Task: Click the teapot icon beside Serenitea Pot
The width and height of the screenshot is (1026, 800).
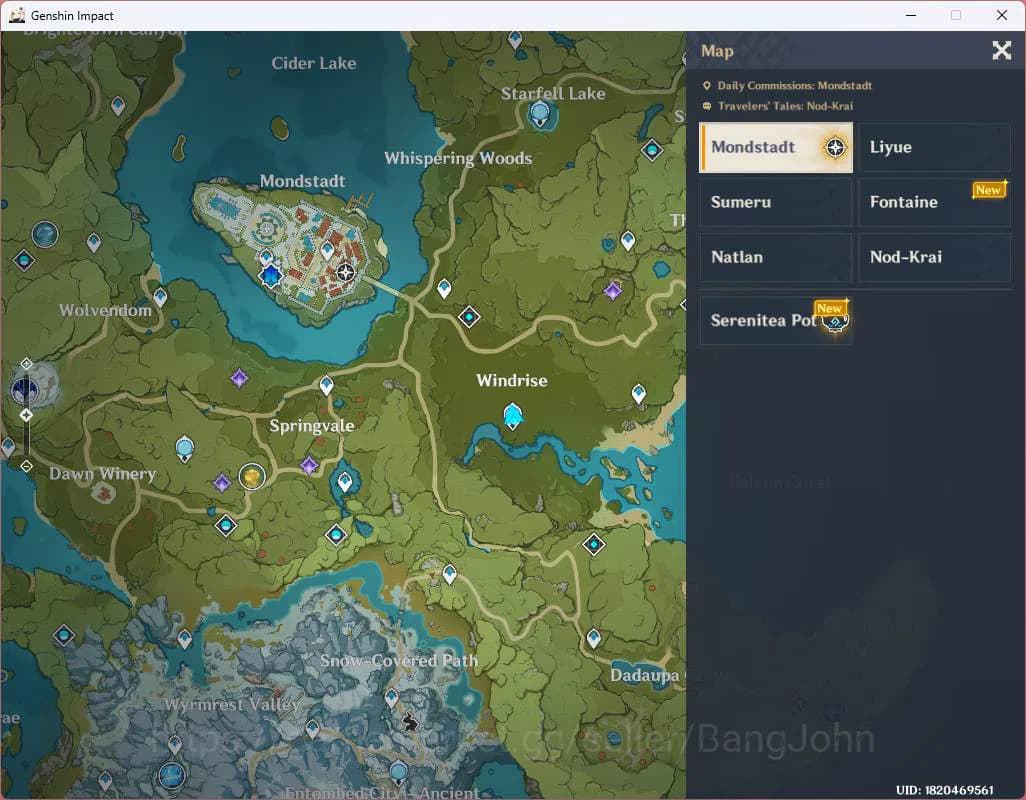Action: pos(835,322)
